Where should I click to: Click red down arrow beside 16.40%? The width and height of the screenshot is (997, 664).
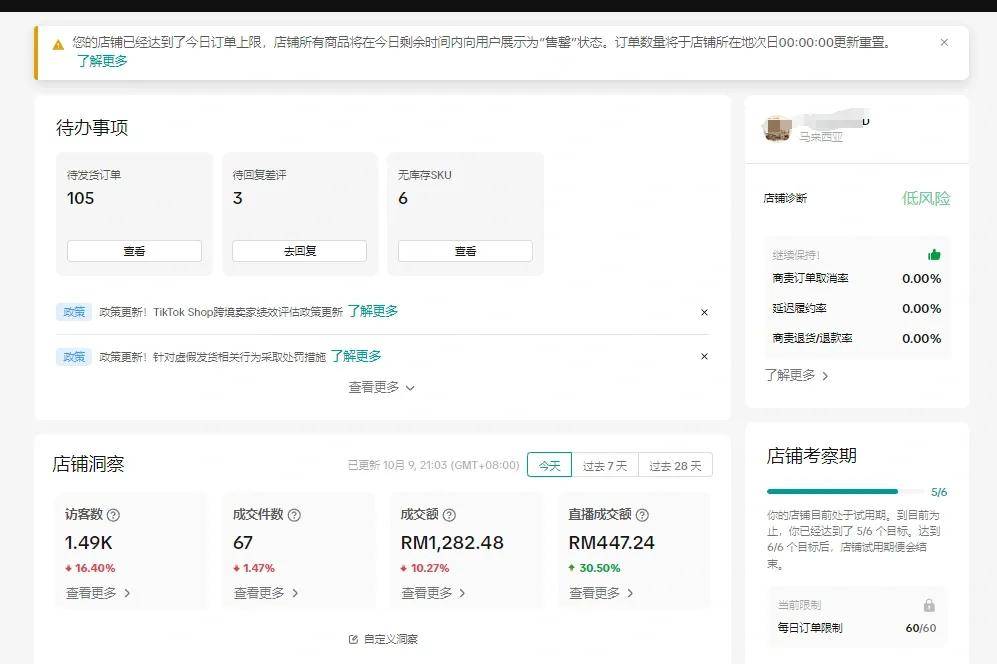68,568
